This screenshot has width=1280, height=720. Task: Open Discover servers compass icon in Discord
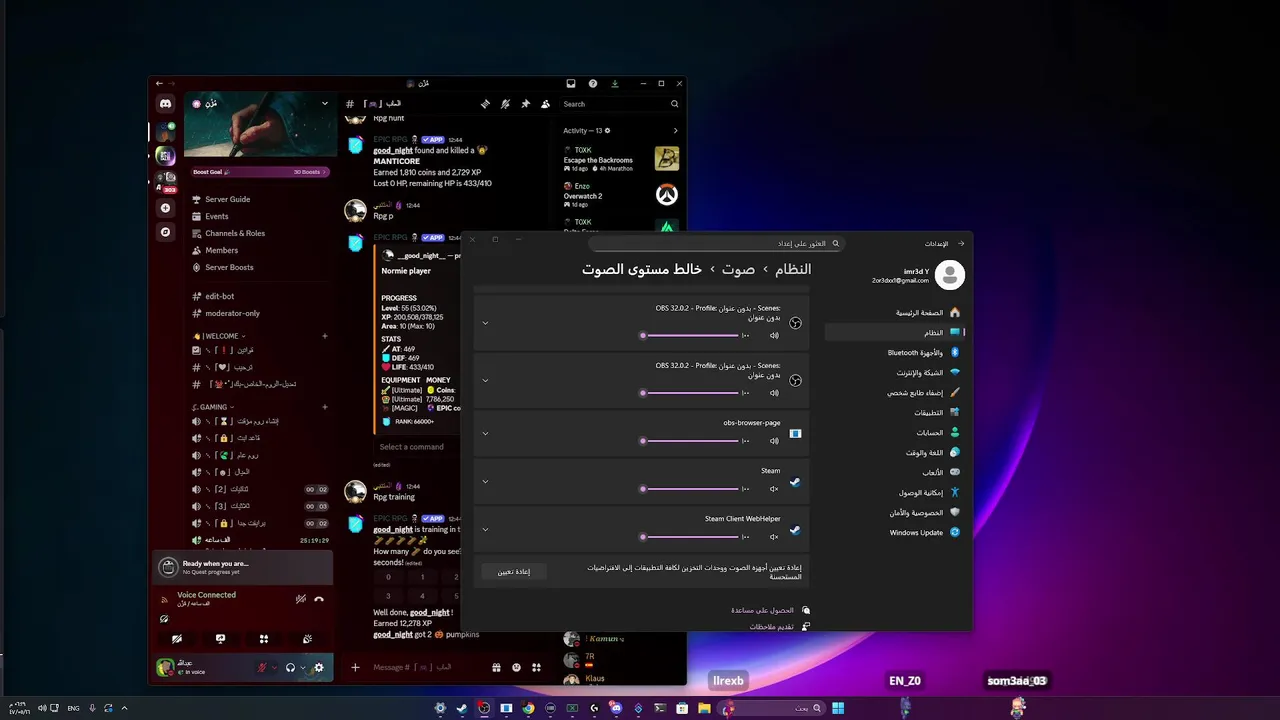tap(166, 232)
